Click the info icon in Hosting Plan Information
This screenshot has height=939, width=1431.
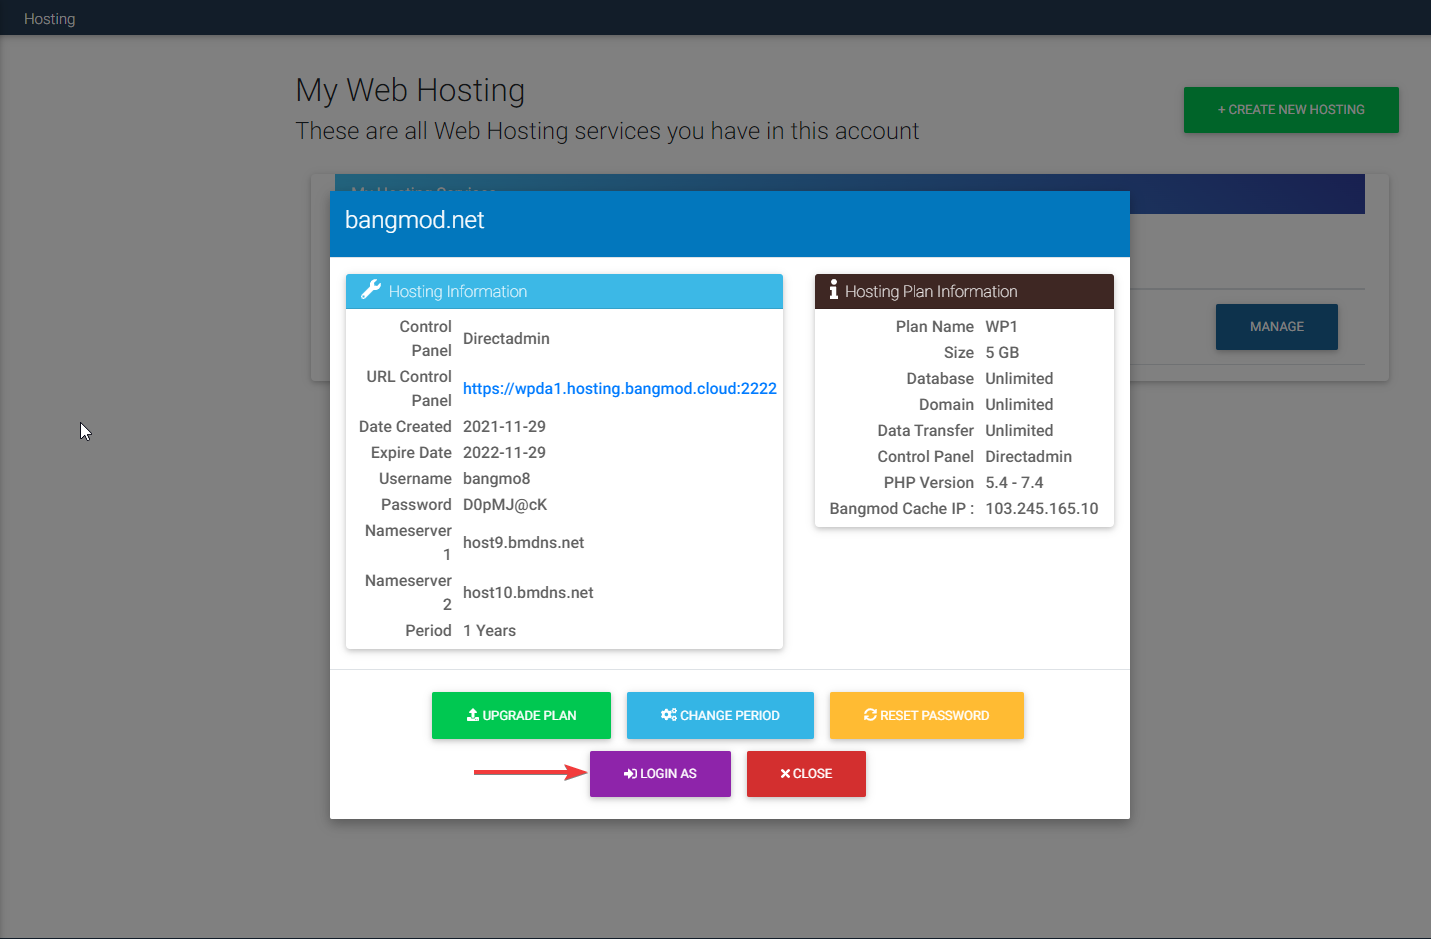coord(833,290)
